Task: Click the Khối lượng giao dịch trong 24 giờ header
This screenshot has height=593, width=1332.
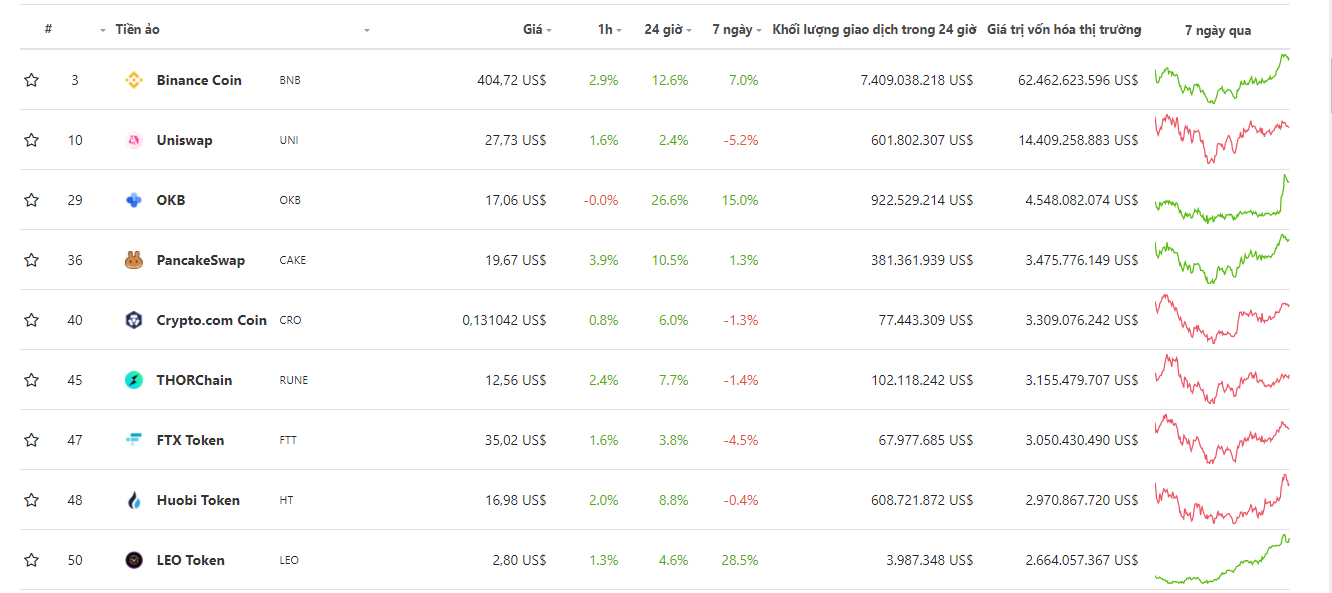Action: pos(874,30)
